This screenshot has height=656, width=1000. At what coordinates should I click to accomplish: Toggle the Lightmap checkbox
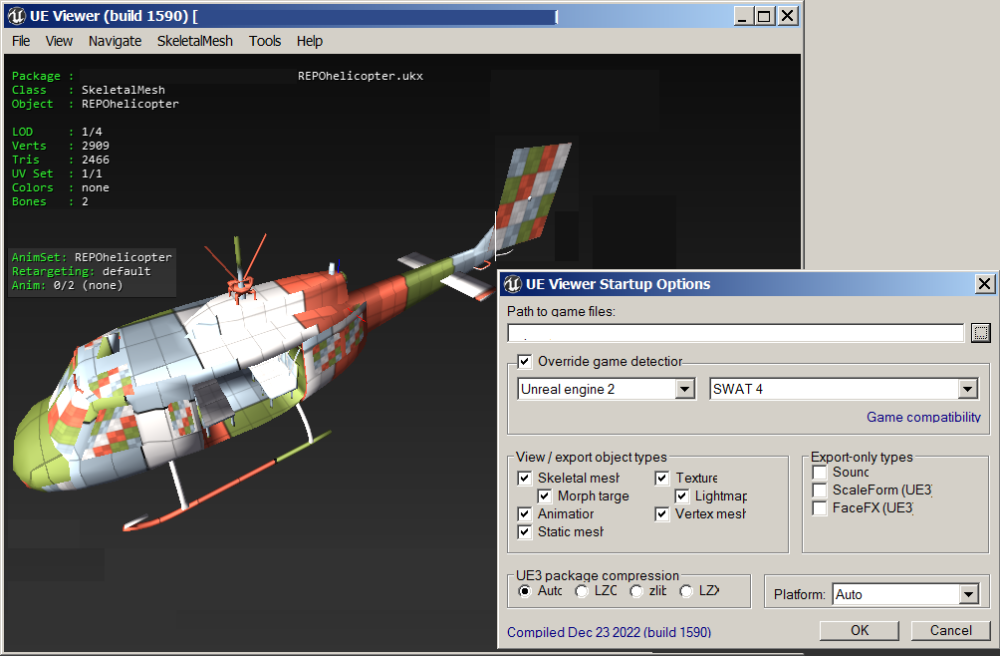pyautogui.click(x=682, y=495)
